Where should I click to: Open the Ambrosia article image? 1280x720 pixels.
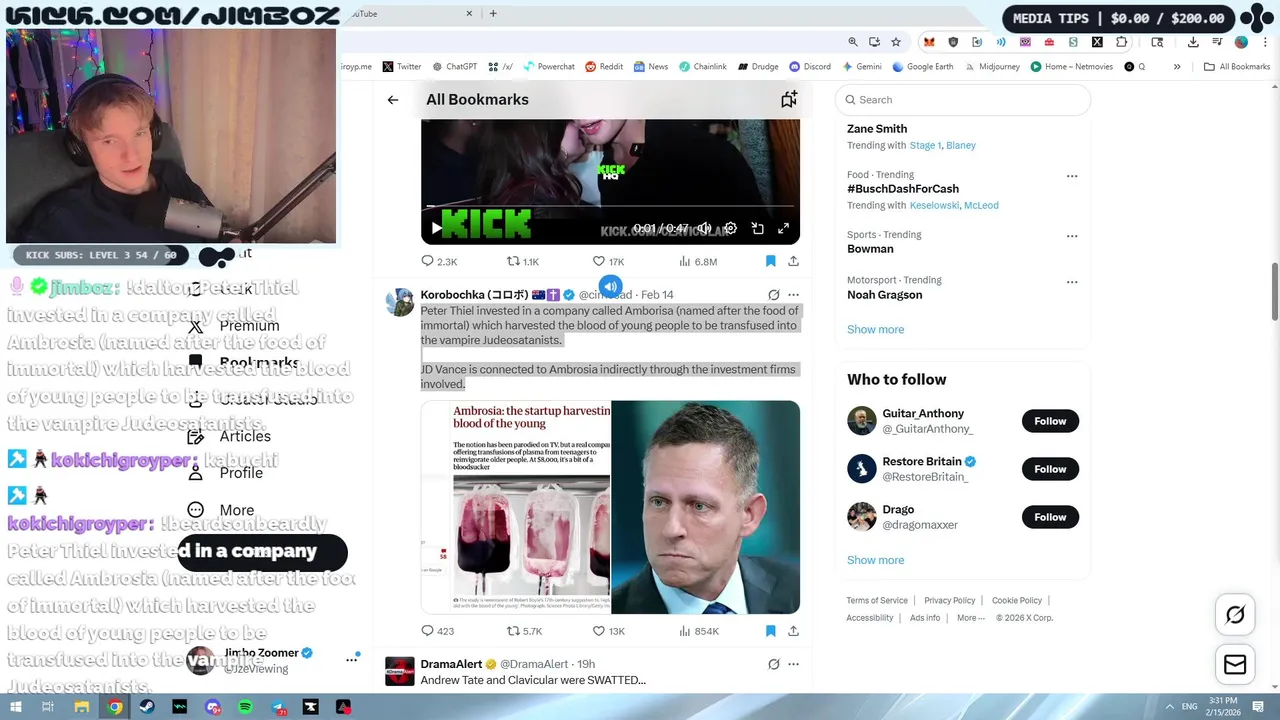coord(516,507)
